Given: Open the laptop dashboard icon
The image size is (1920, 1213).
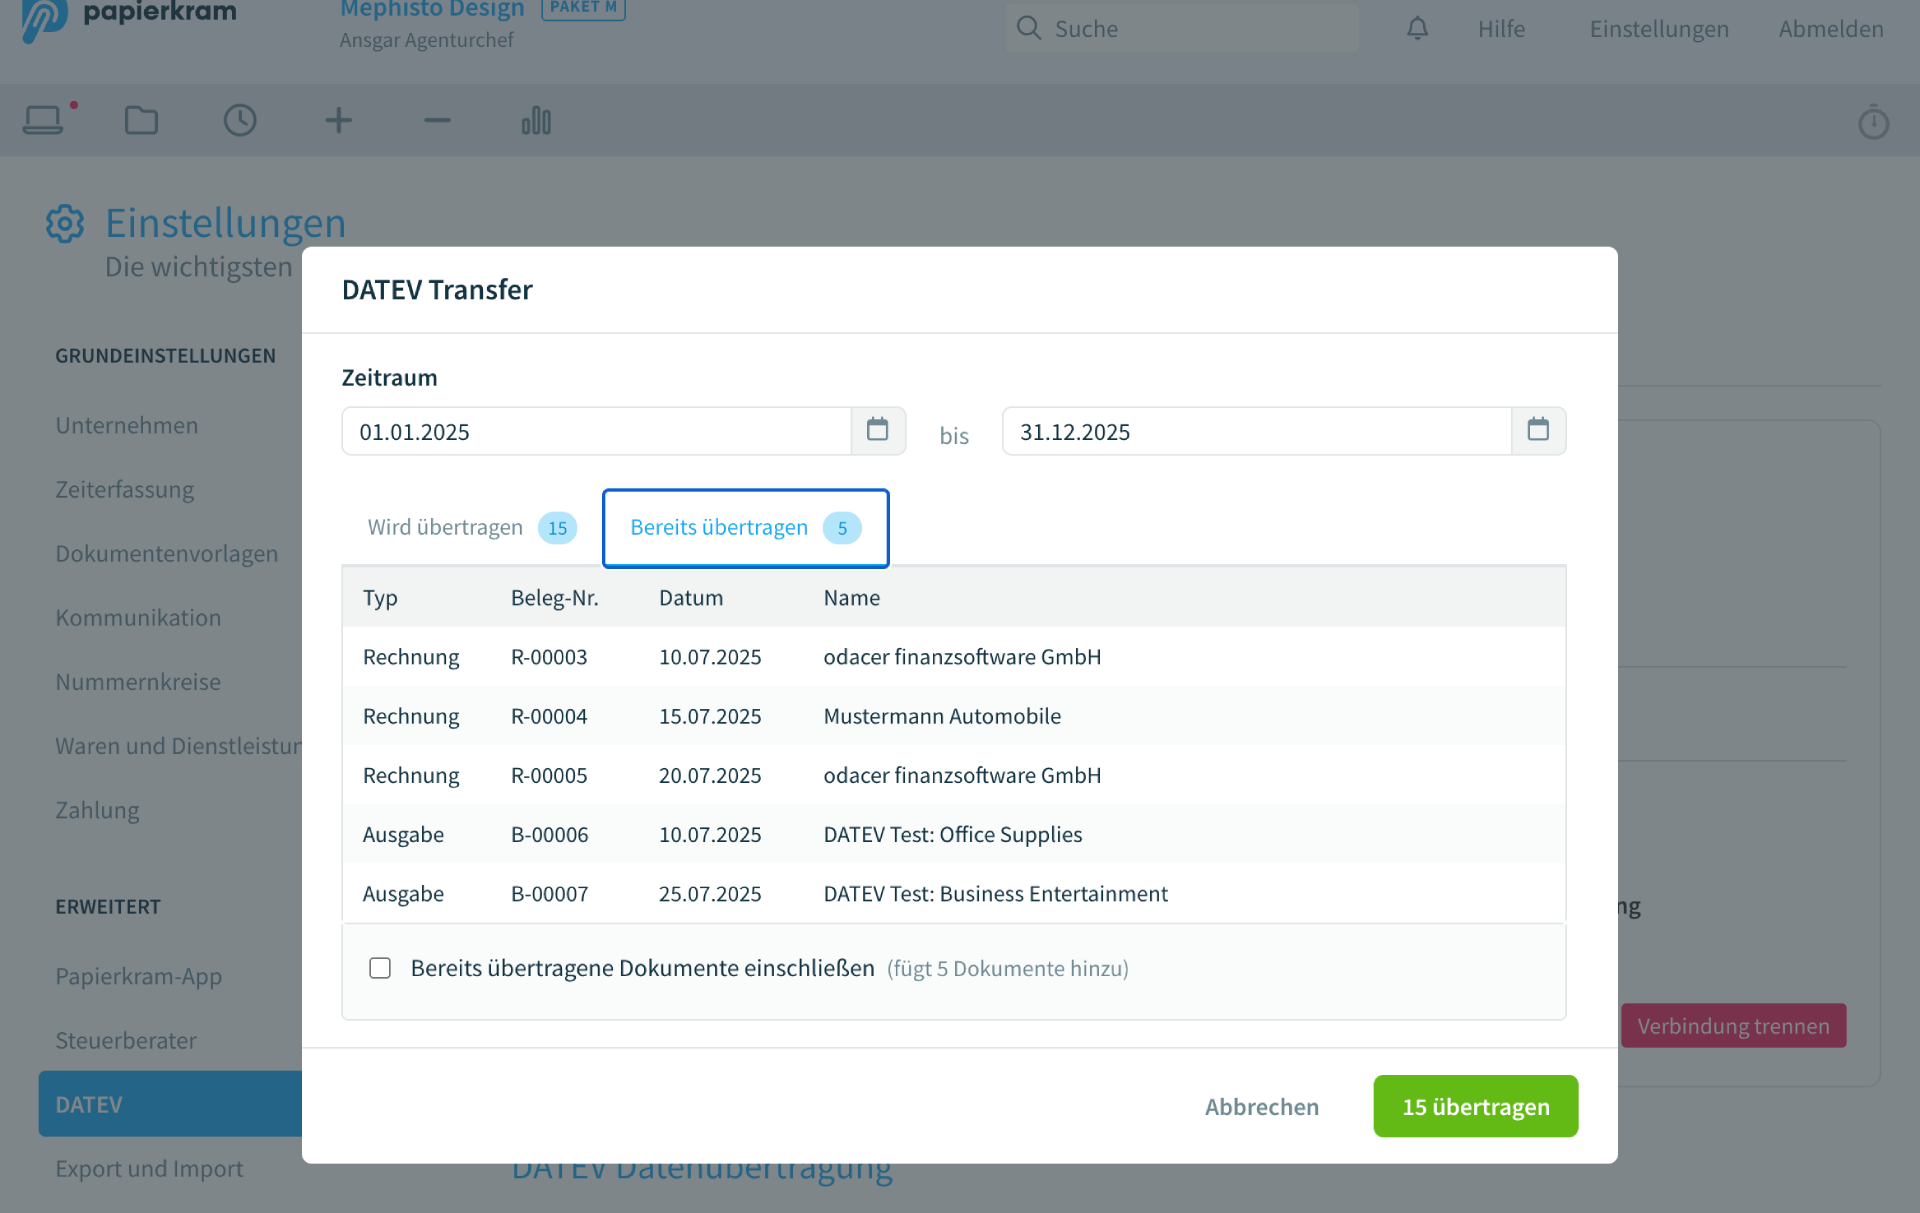Looking at the screenshot, I should tap(43, 121).
